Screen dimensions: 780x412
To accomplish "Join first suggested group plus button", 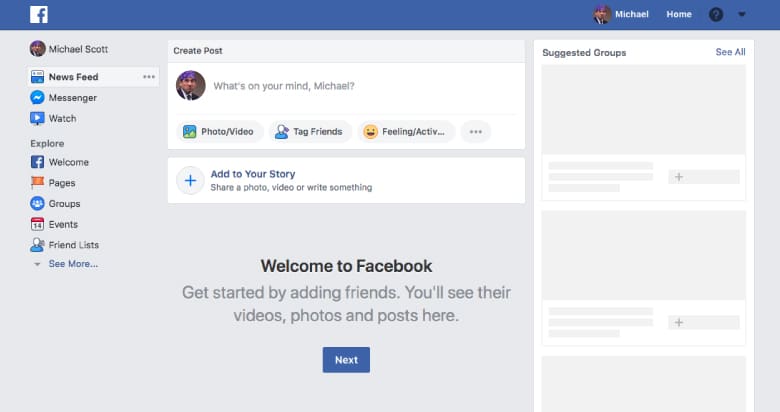I will [x=704, y=177].
